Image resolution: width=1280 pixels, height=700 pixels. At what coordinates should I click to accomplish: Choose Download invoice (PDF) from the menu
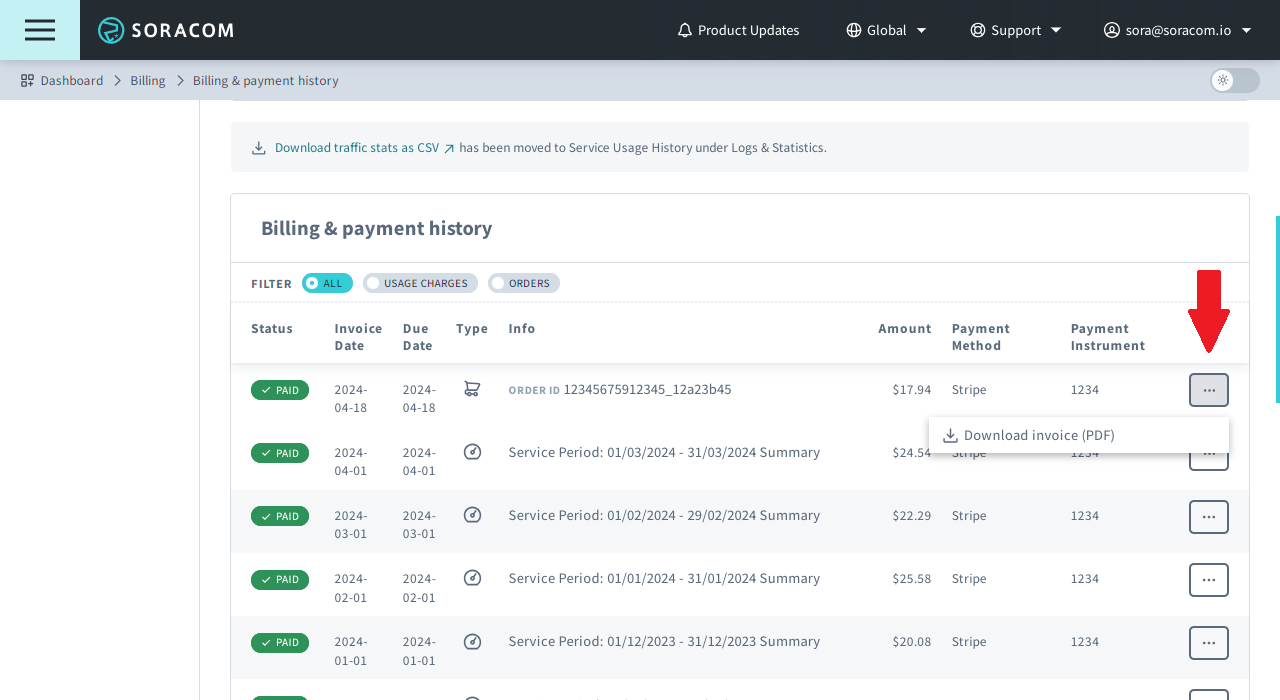pos(1038,435)
